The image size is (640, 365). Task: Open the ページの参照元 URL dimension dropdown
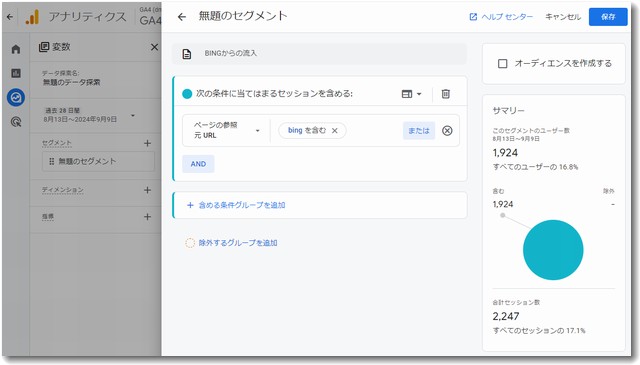click(x=227, y=130)
